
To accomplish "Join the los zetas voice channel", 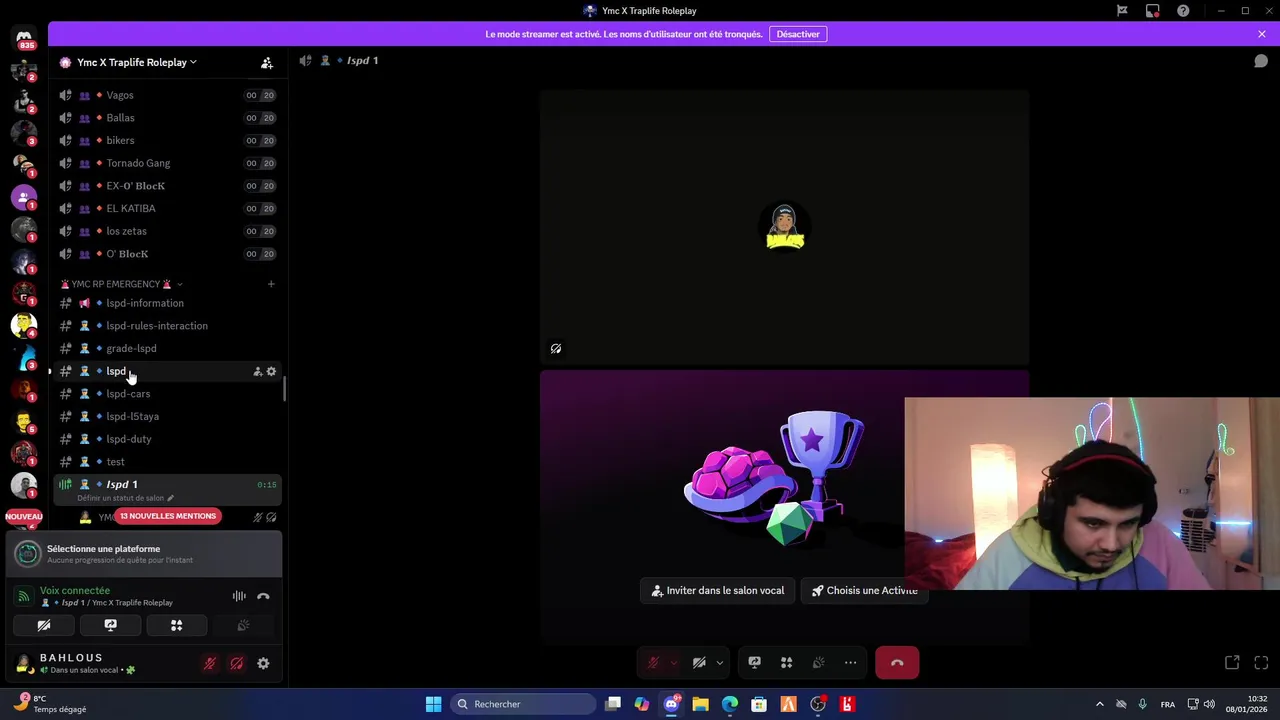I will pos(166,231).
